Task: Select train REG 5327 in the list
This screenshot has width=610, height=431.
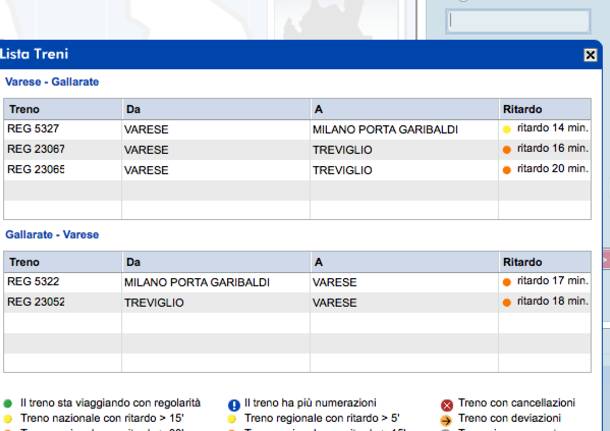Action: tap(30, 129)
